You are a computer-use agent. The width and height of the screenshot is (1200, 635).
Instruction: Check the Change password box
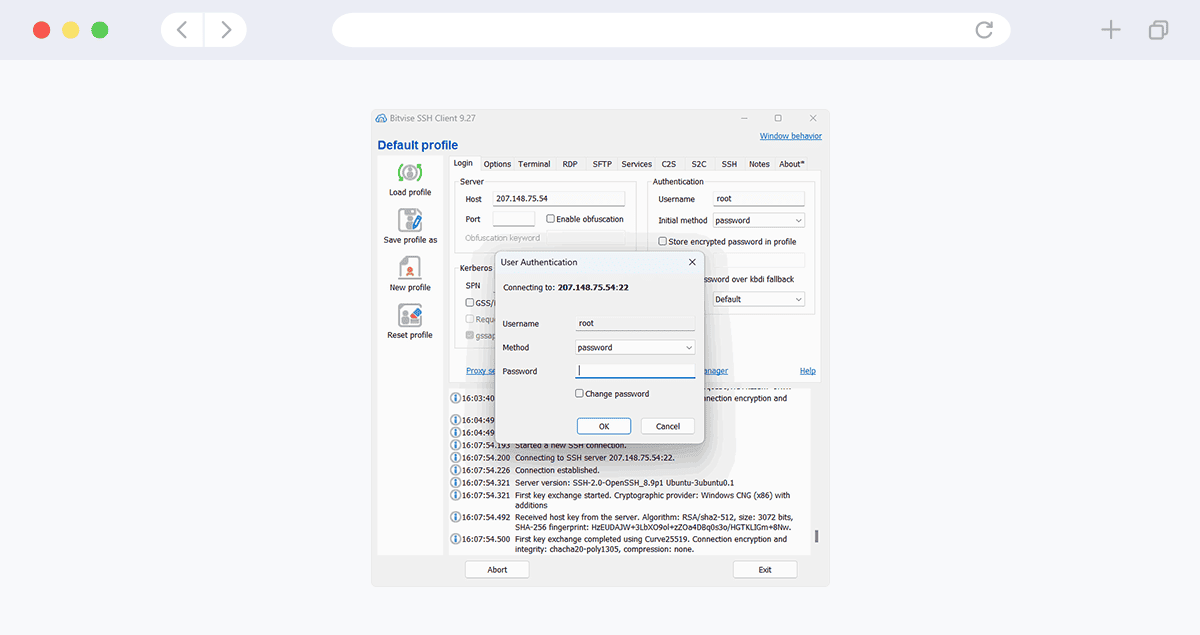pos(580,394)
